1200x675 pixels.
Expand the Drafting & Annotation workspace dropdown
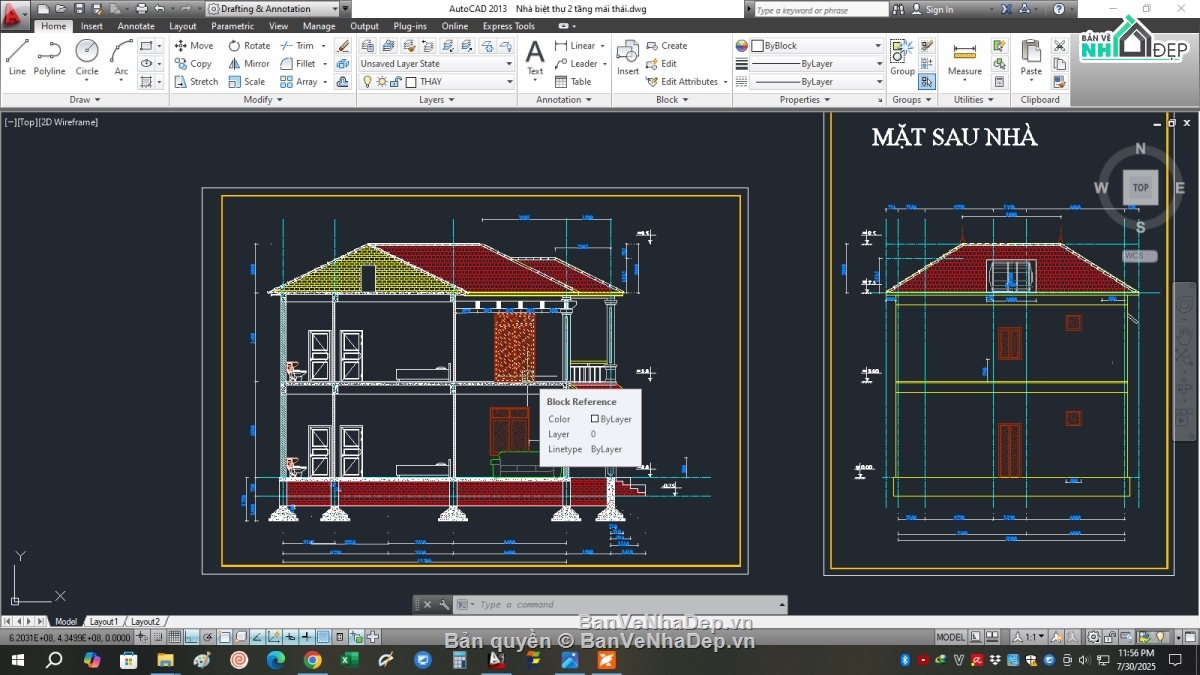tap(345, 9)
